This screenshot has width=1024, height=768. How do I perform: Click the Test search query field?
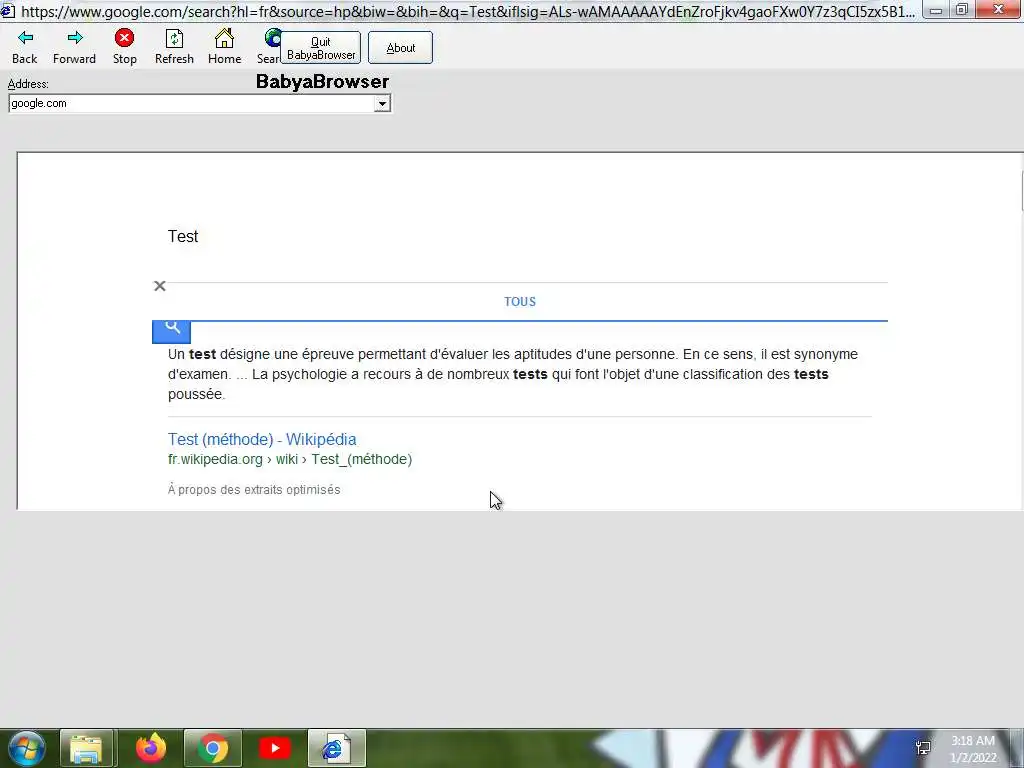(x=183, y=236)
